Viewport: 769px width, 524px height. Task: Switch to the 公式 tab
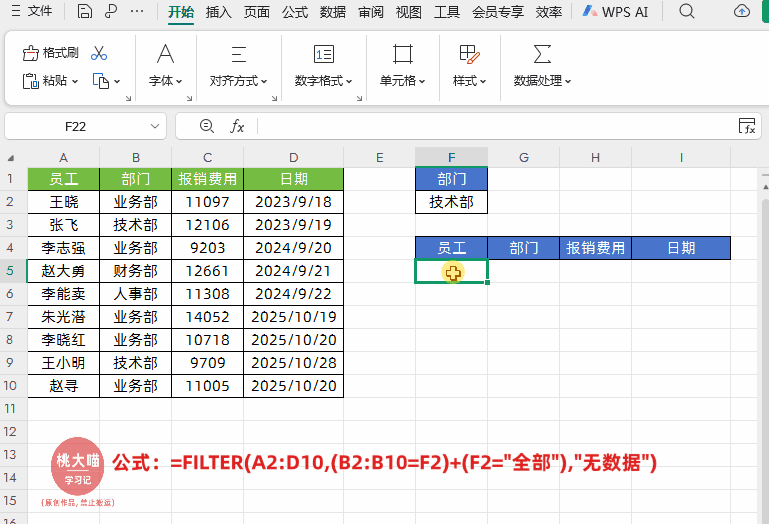[295, 11]
